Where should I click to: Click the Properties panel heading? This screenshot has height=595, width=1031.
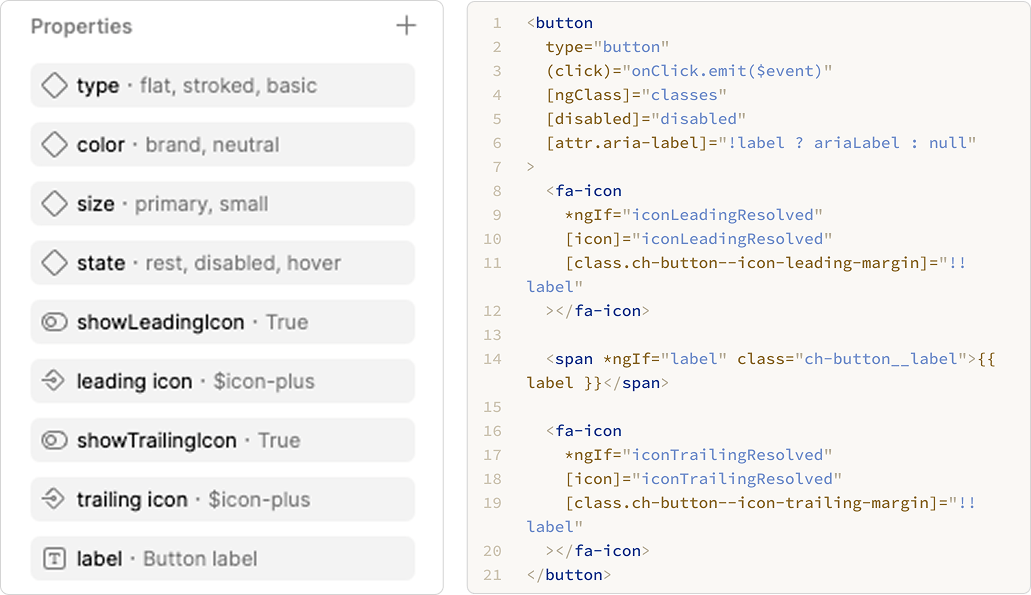tap(81, 26)
